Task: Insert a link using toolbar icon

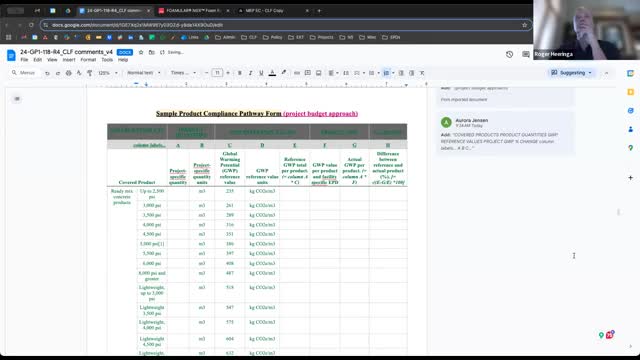Action: [x=297, y=73]
